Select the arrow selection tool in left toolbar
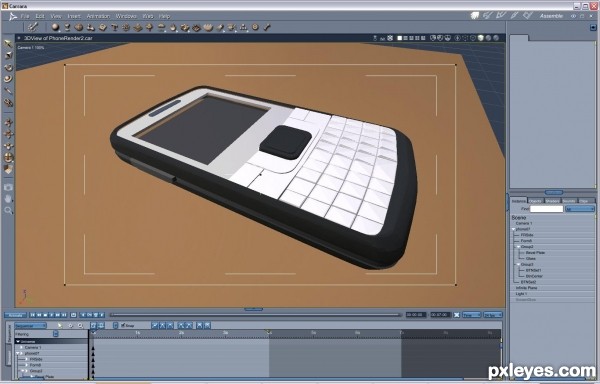600x384 pixels. [8, 43]
